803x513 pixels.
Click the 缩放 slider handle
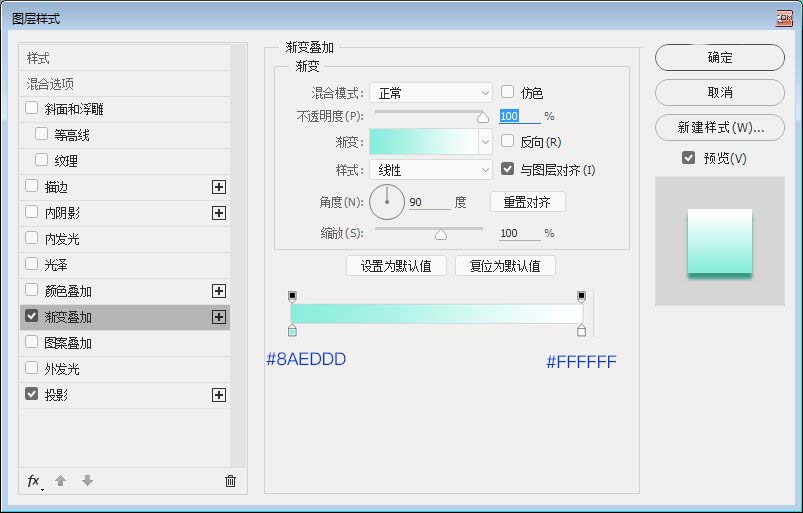tap(441, 234)
